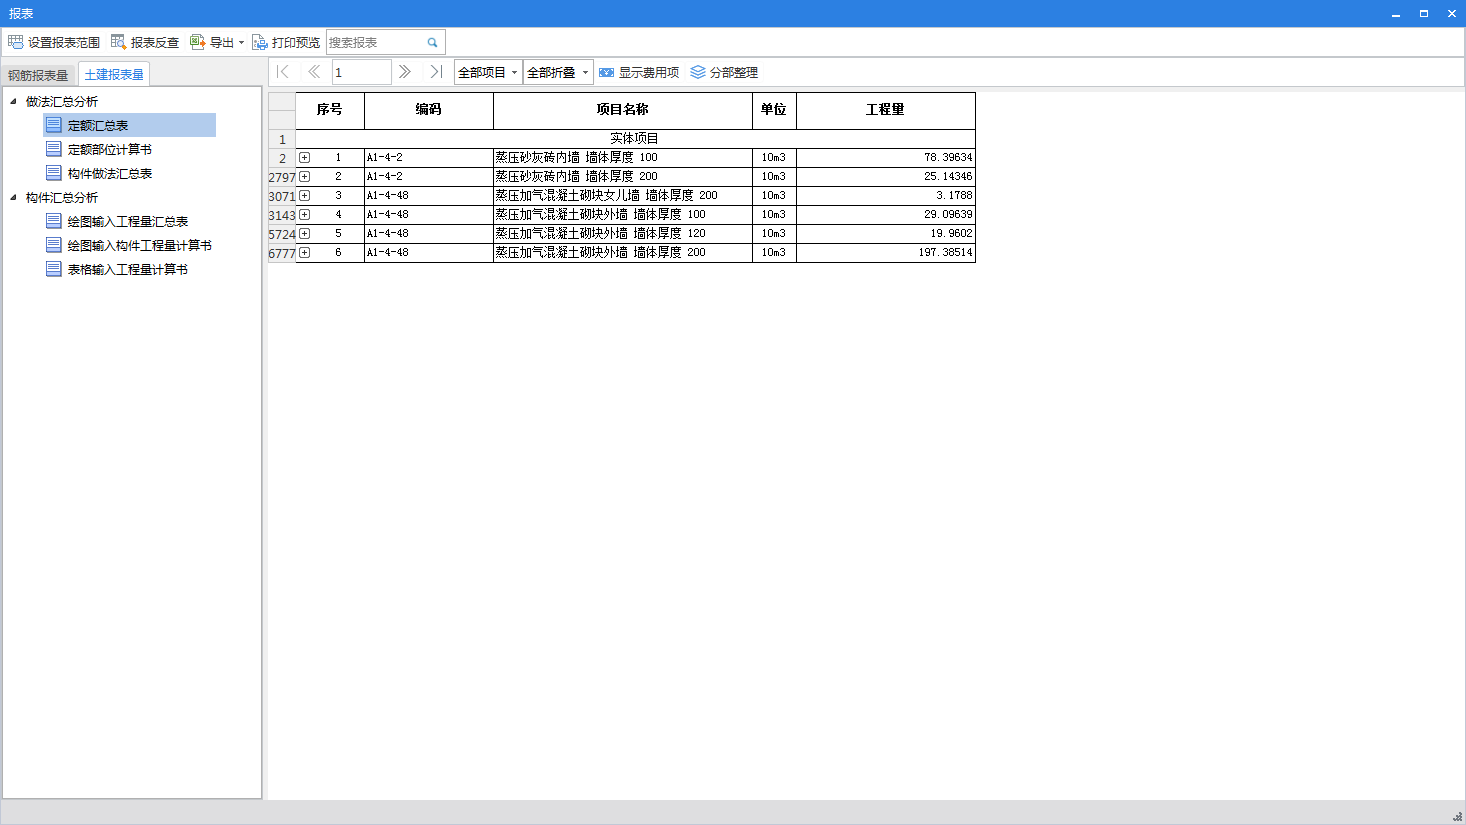Screen dimensions: 1466x825
Task: Expand row 5 砌块外墙 墙体厚度 120
Action: click(x=304, y=233)
